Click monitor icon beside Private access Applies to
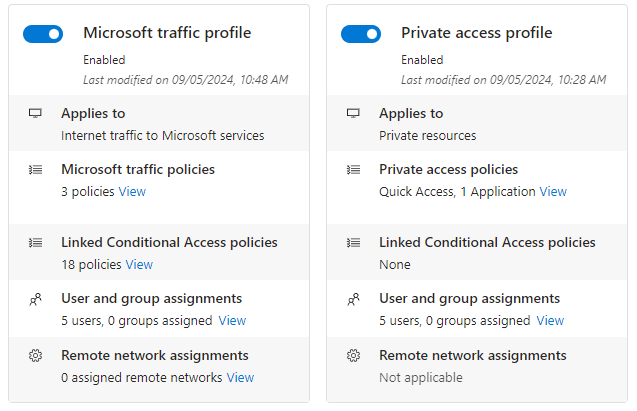The height and width of the screenshot is (411, 637). [x=353, y=113]
